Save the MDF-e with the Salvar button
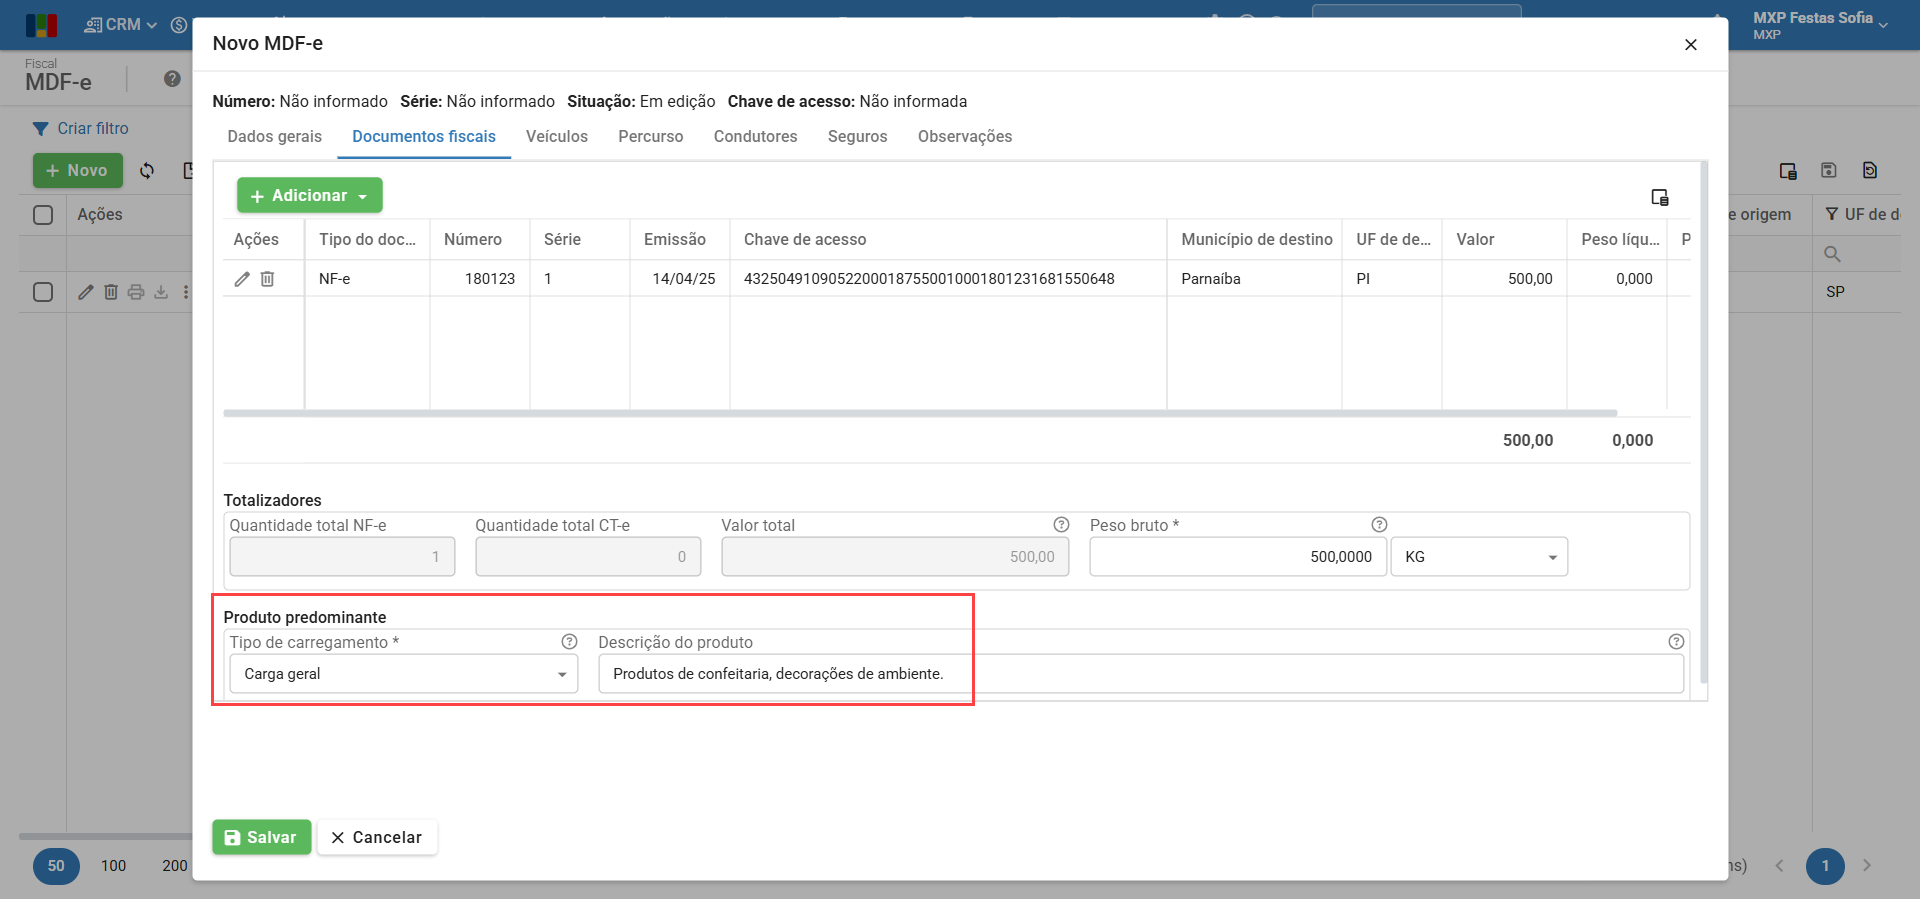The height and width of the screenshot is (899, 1920). 262,838
